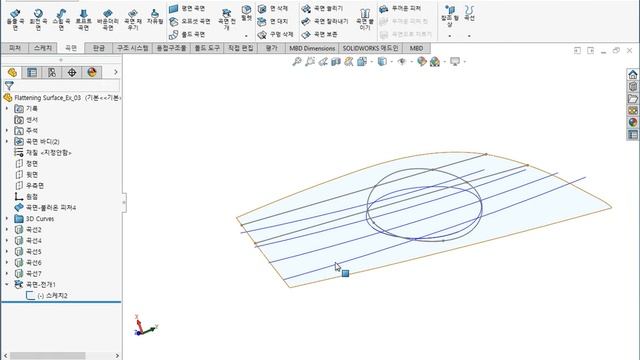The height and width of the screenshot is (360, 640).
Task: Open the 참조 형상 dropdown arrow
Action: pyautogui.click(x=450, y=36)
